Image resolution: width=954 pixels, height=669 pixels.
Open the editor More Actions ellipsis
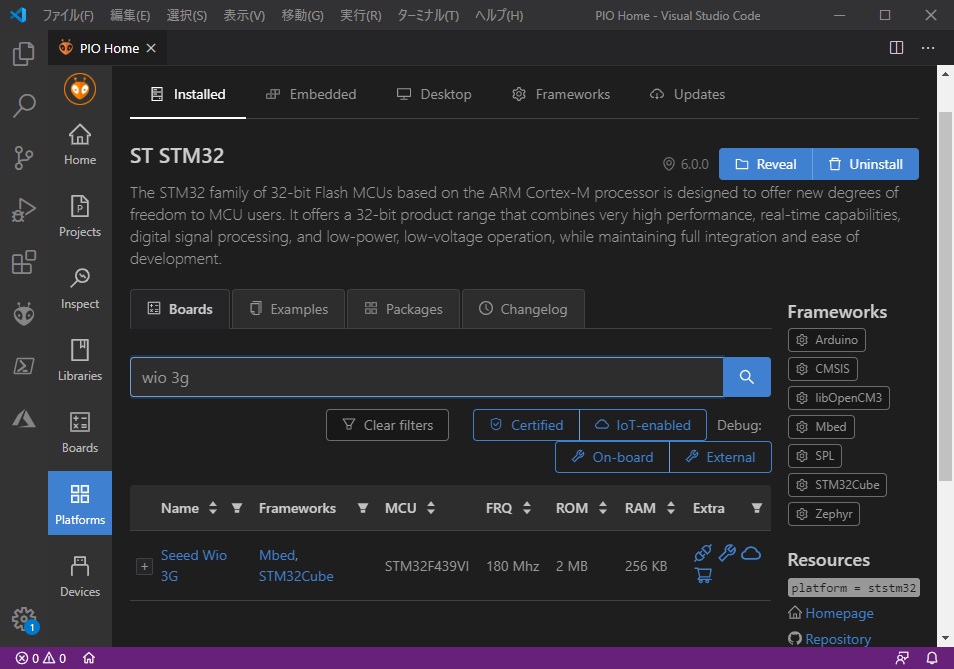point(928,47)
